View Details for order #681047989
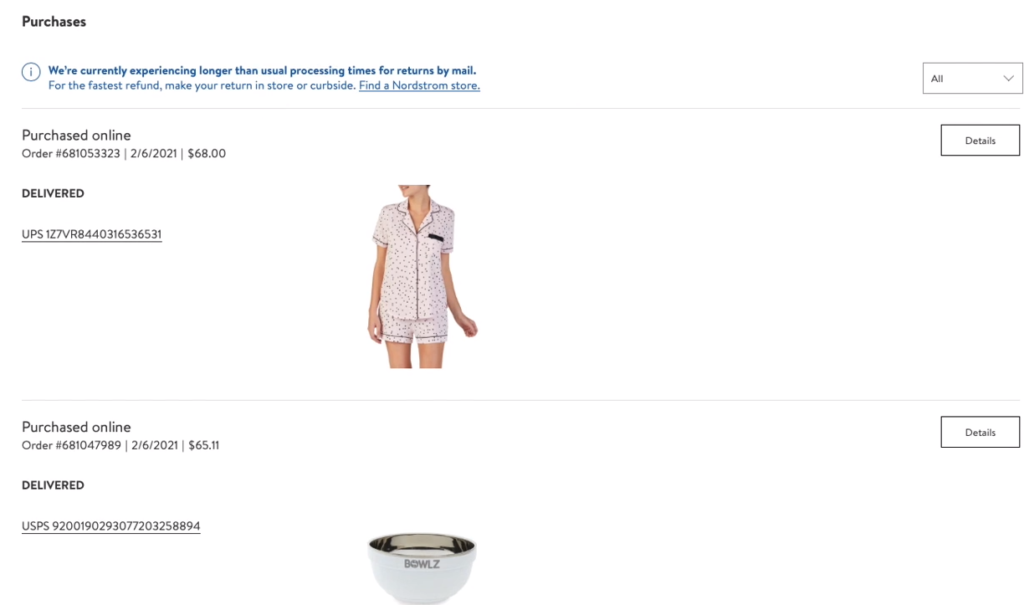1024x605 pixels. pos(980,433)
